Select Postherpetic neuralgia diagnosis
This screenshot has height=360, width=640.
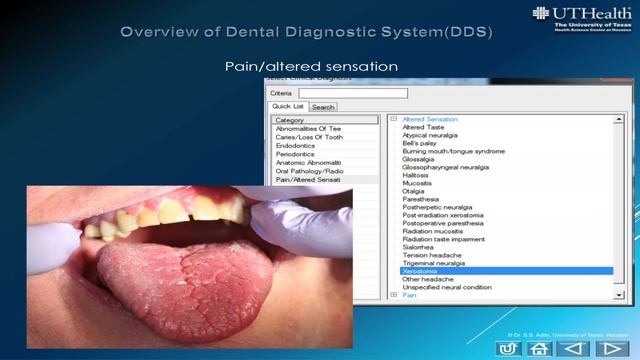pyautogui.click(x=437, y=207)
